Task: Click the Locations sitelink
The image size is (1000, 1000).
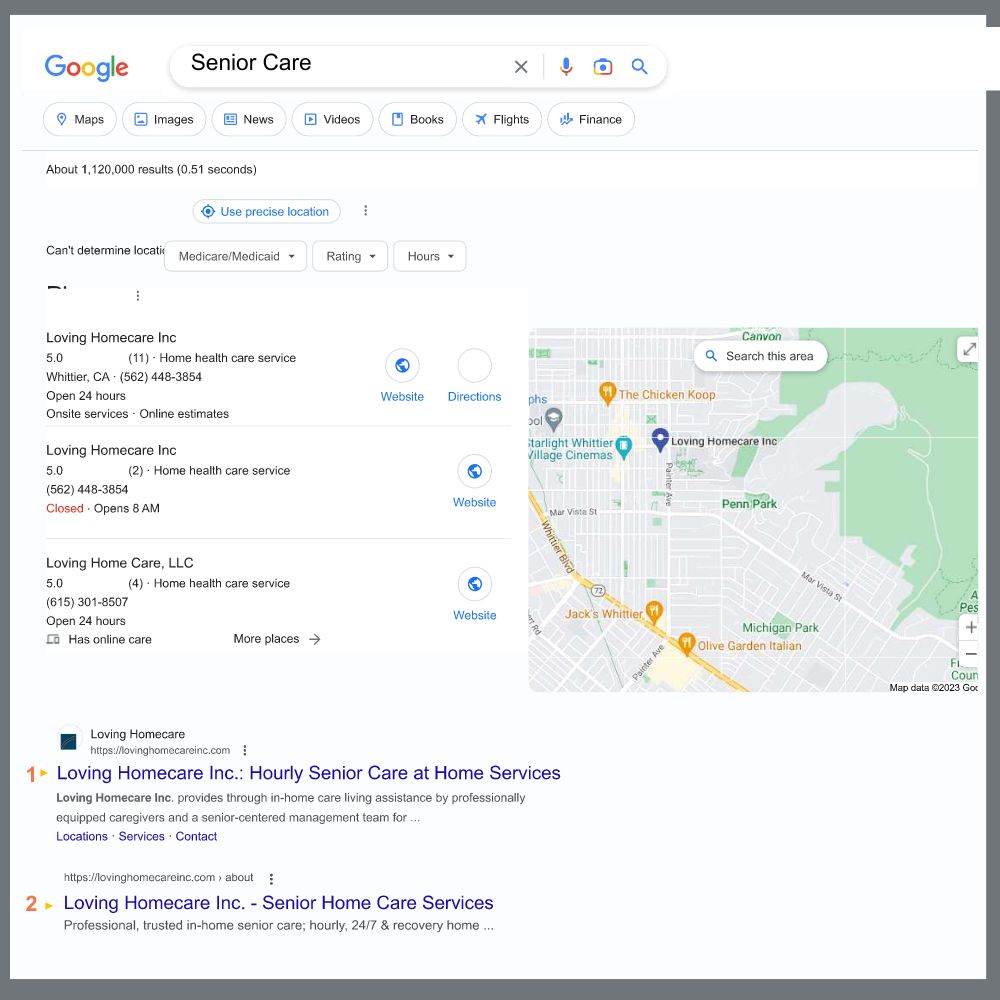Action: click(x=82, y=836)
